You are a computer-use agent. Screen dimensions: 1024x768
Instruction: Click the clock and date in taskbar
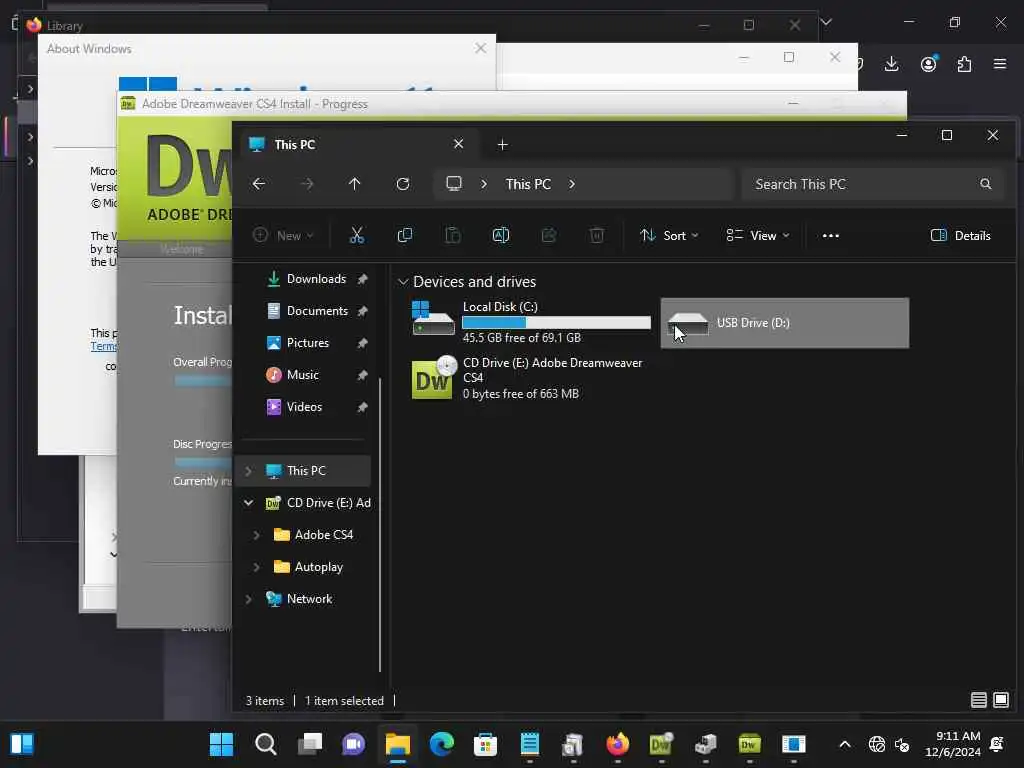click(x=953, y=744)
